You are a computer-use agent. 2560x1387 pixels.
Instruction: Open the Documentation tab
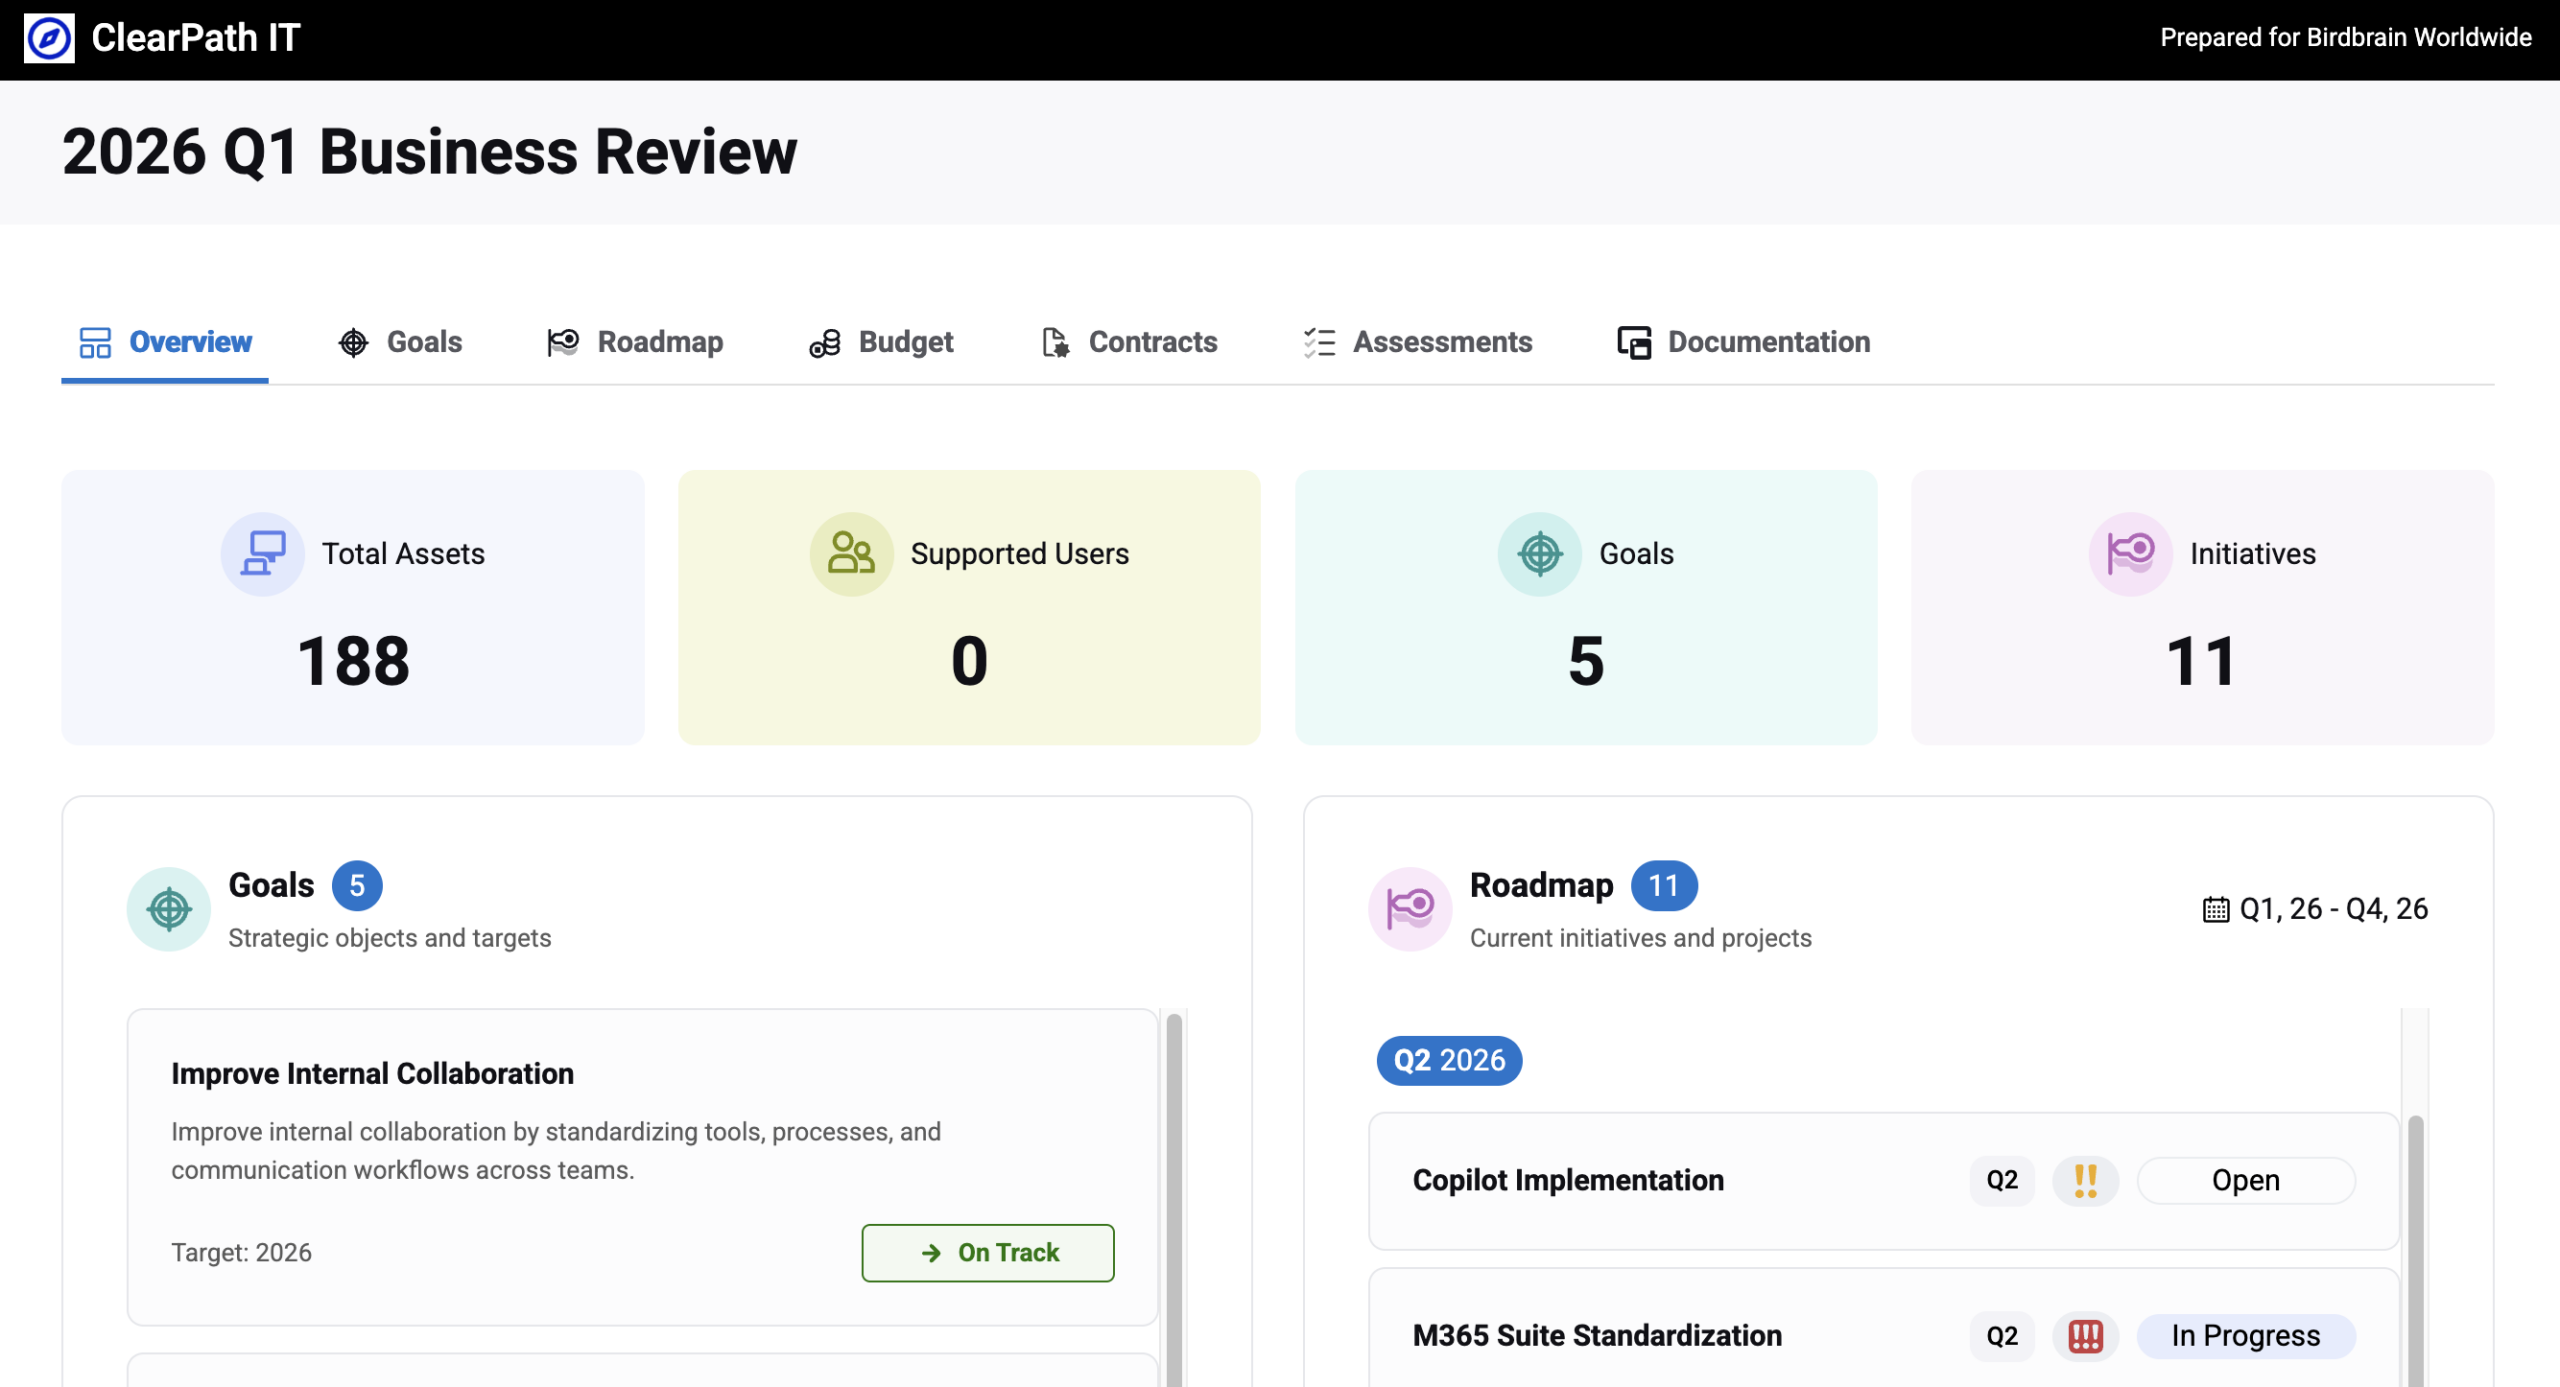click(1744, 342)
